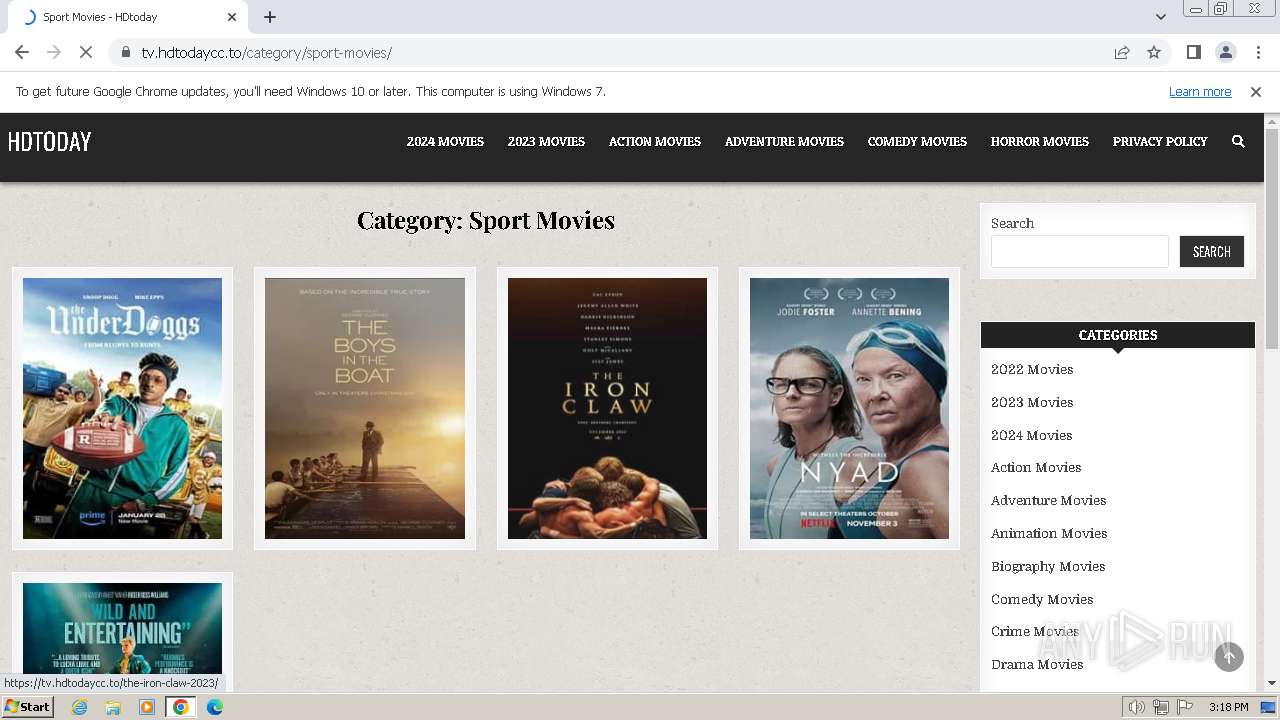Open Adventure Movies category in sidebar

coord(1048,501)
